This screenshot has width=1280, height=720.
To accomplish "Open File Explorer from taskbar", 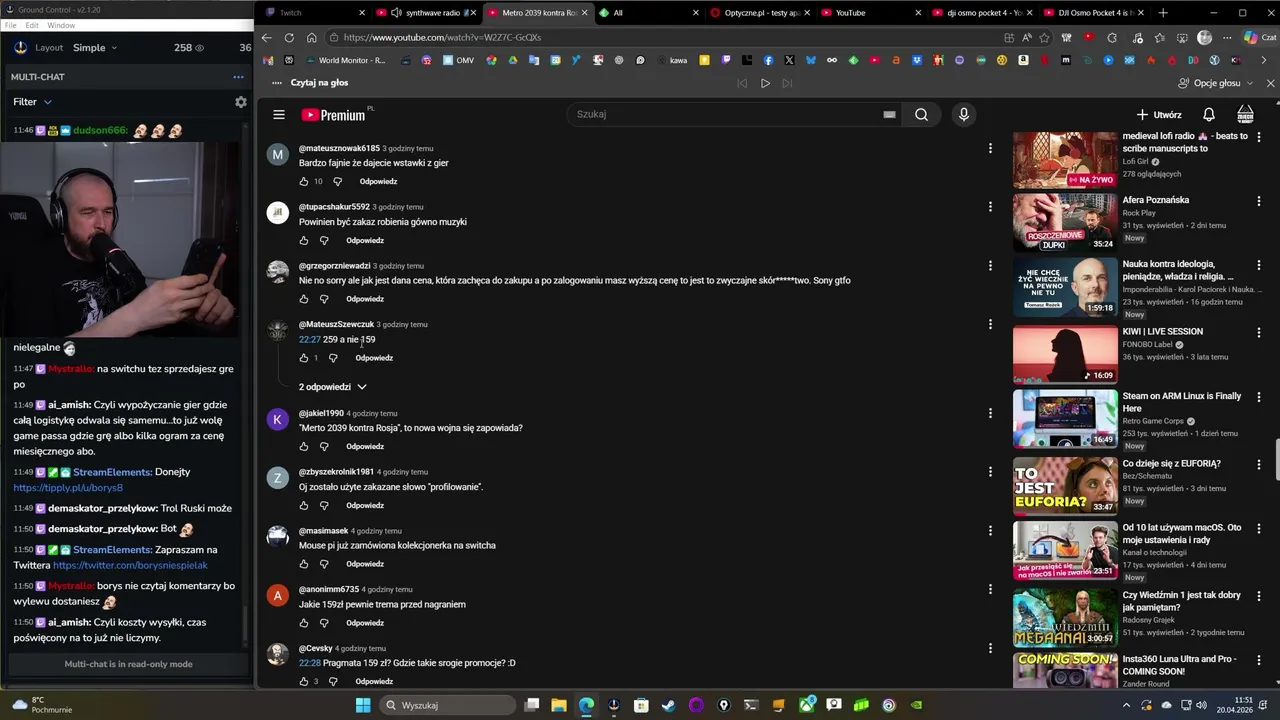I will coord(559,705).
